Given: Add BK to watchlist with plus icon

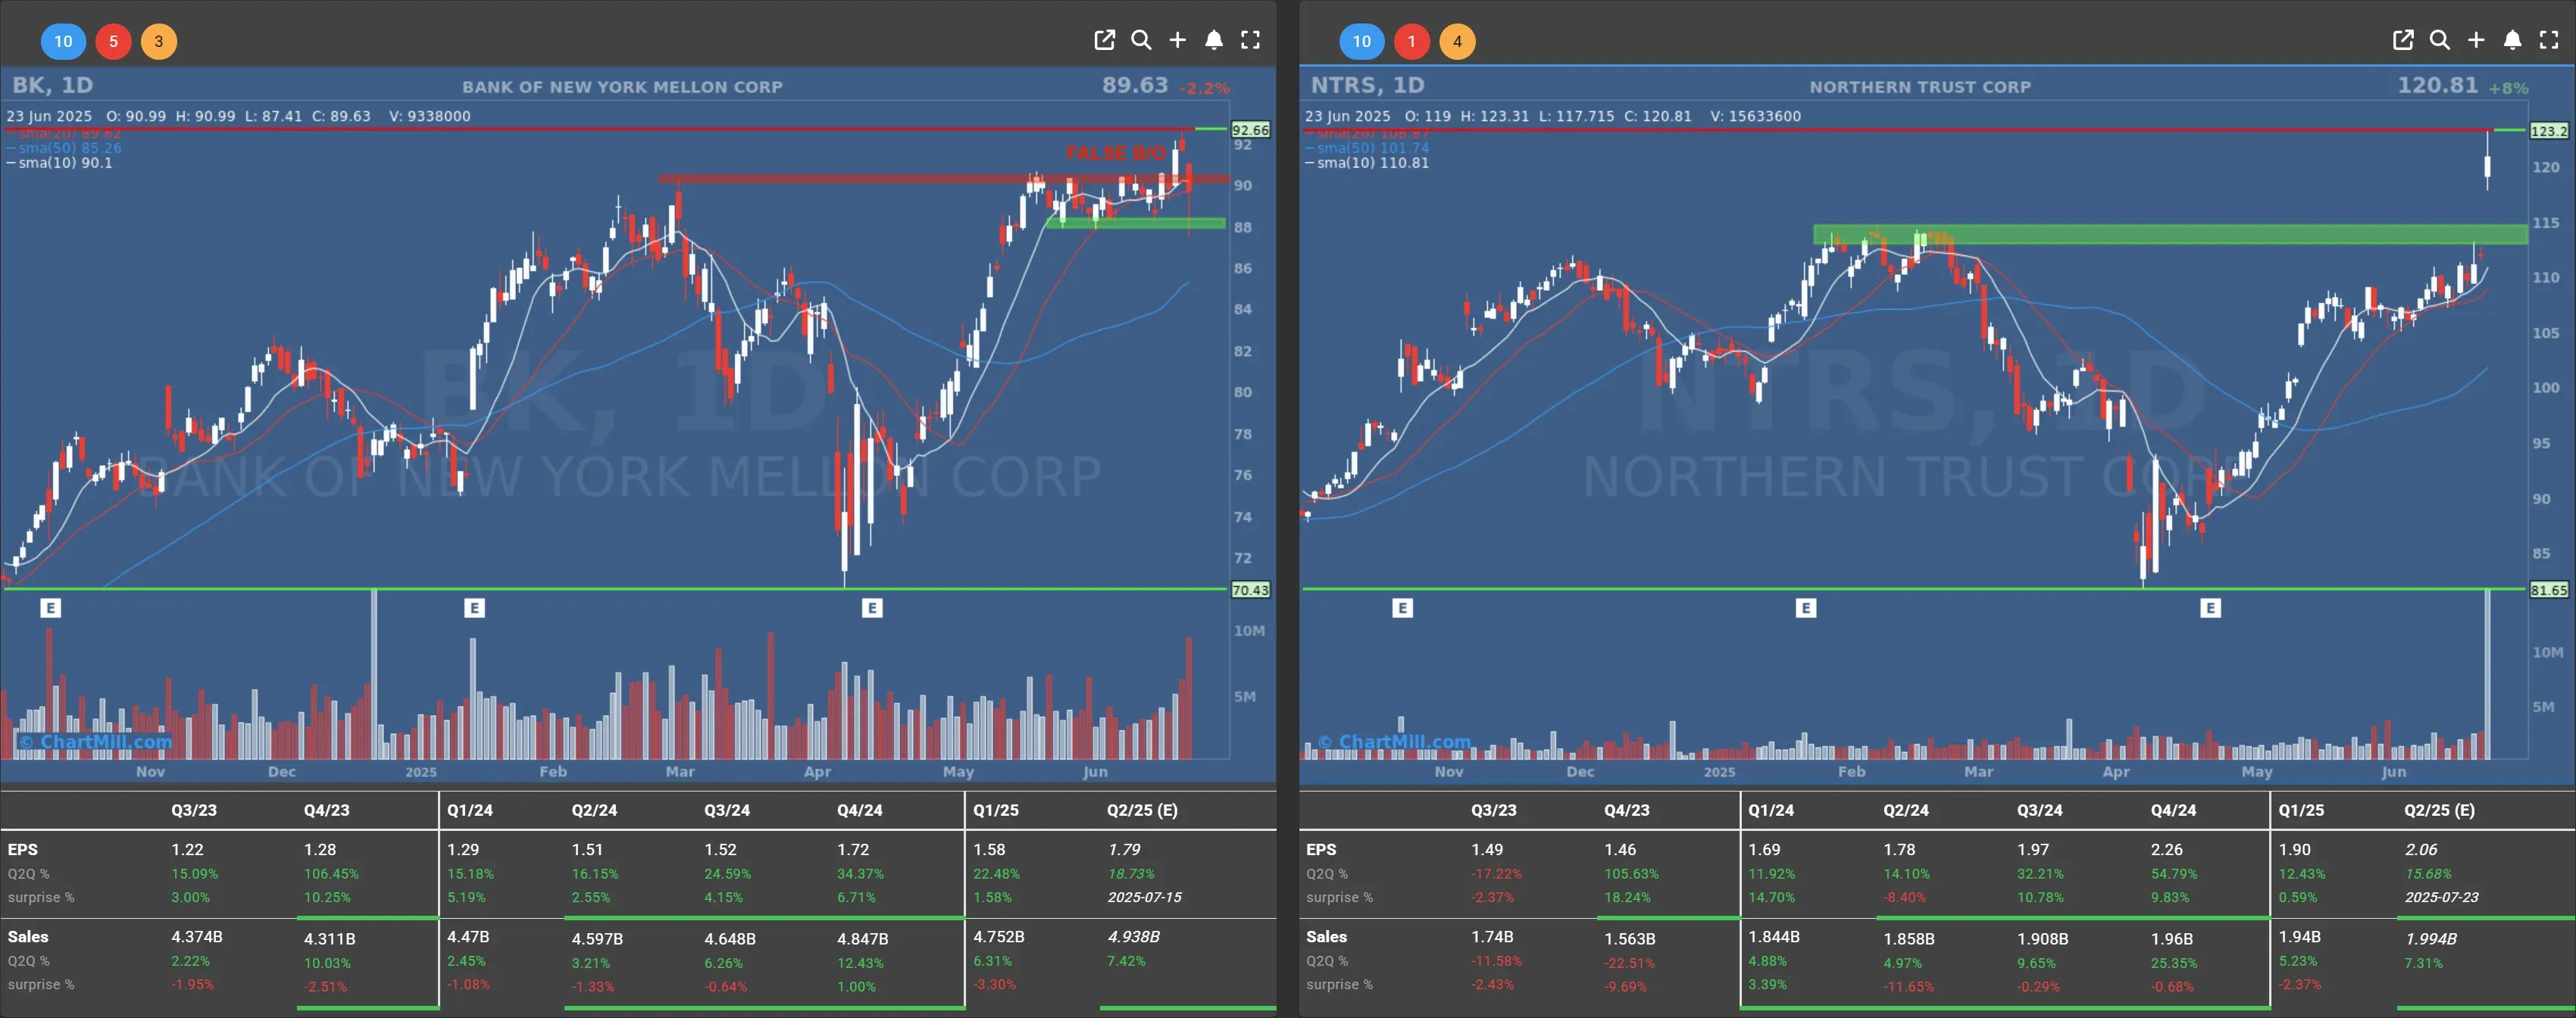Looking at the screenshot, I should tap(1178, 40).
